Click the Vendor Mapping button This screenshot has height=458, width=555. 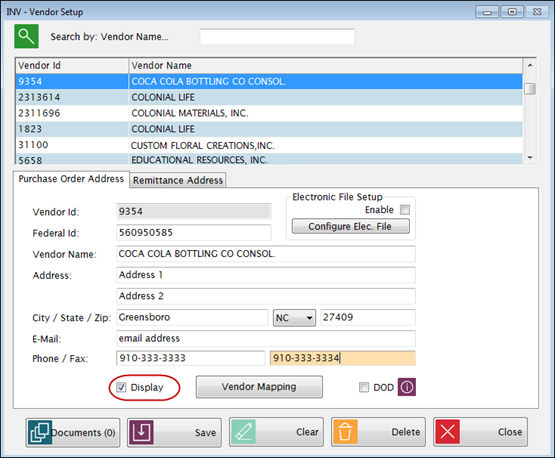click(259, 387)
